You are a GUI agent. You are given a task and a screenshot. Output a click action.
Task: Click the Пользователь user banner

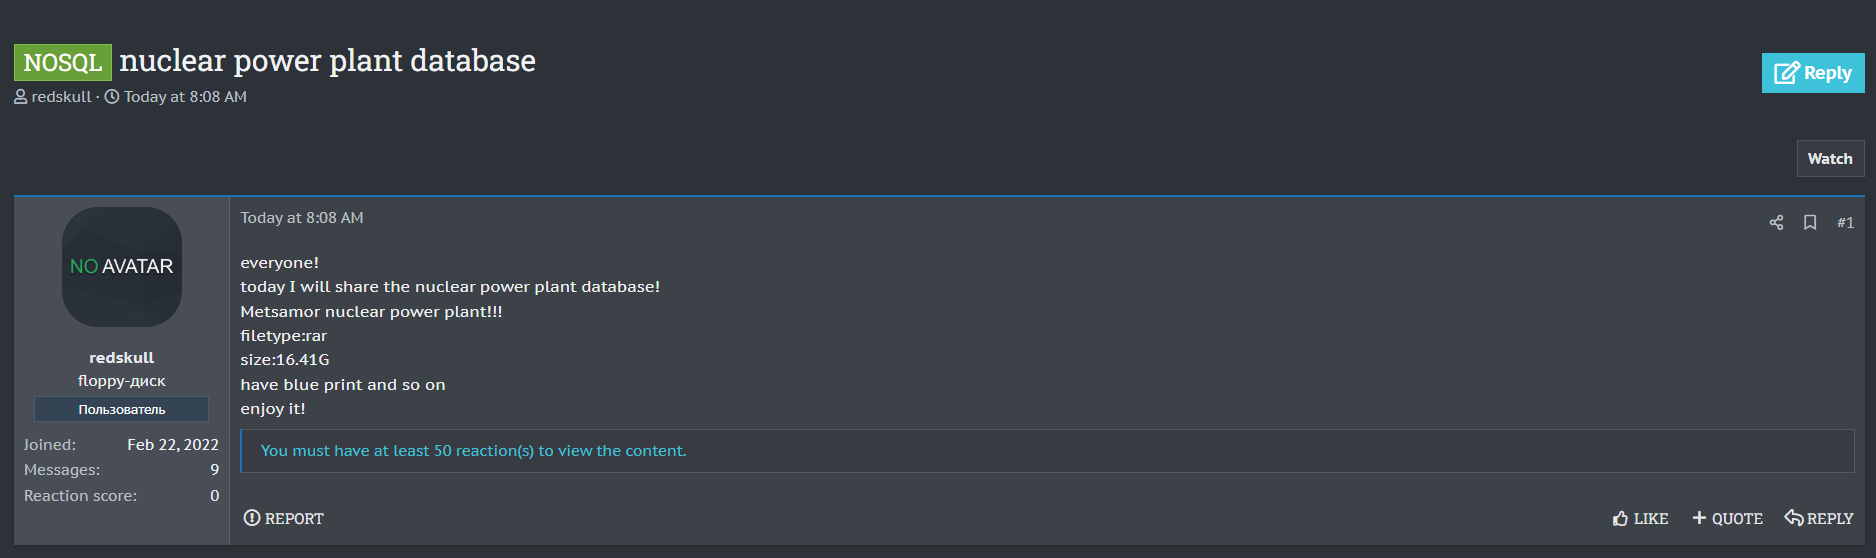click(x=122, y=409)
